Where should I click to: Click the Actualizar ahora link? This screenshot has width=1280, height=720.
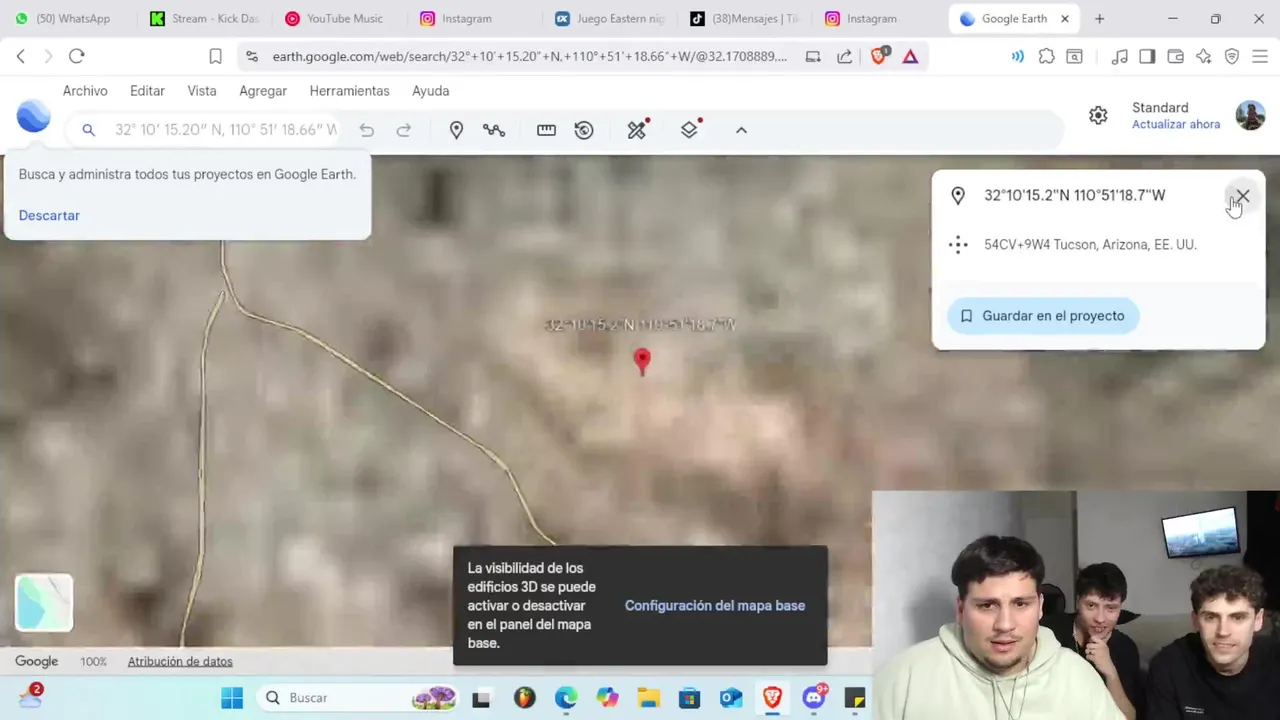(1176, 125)
